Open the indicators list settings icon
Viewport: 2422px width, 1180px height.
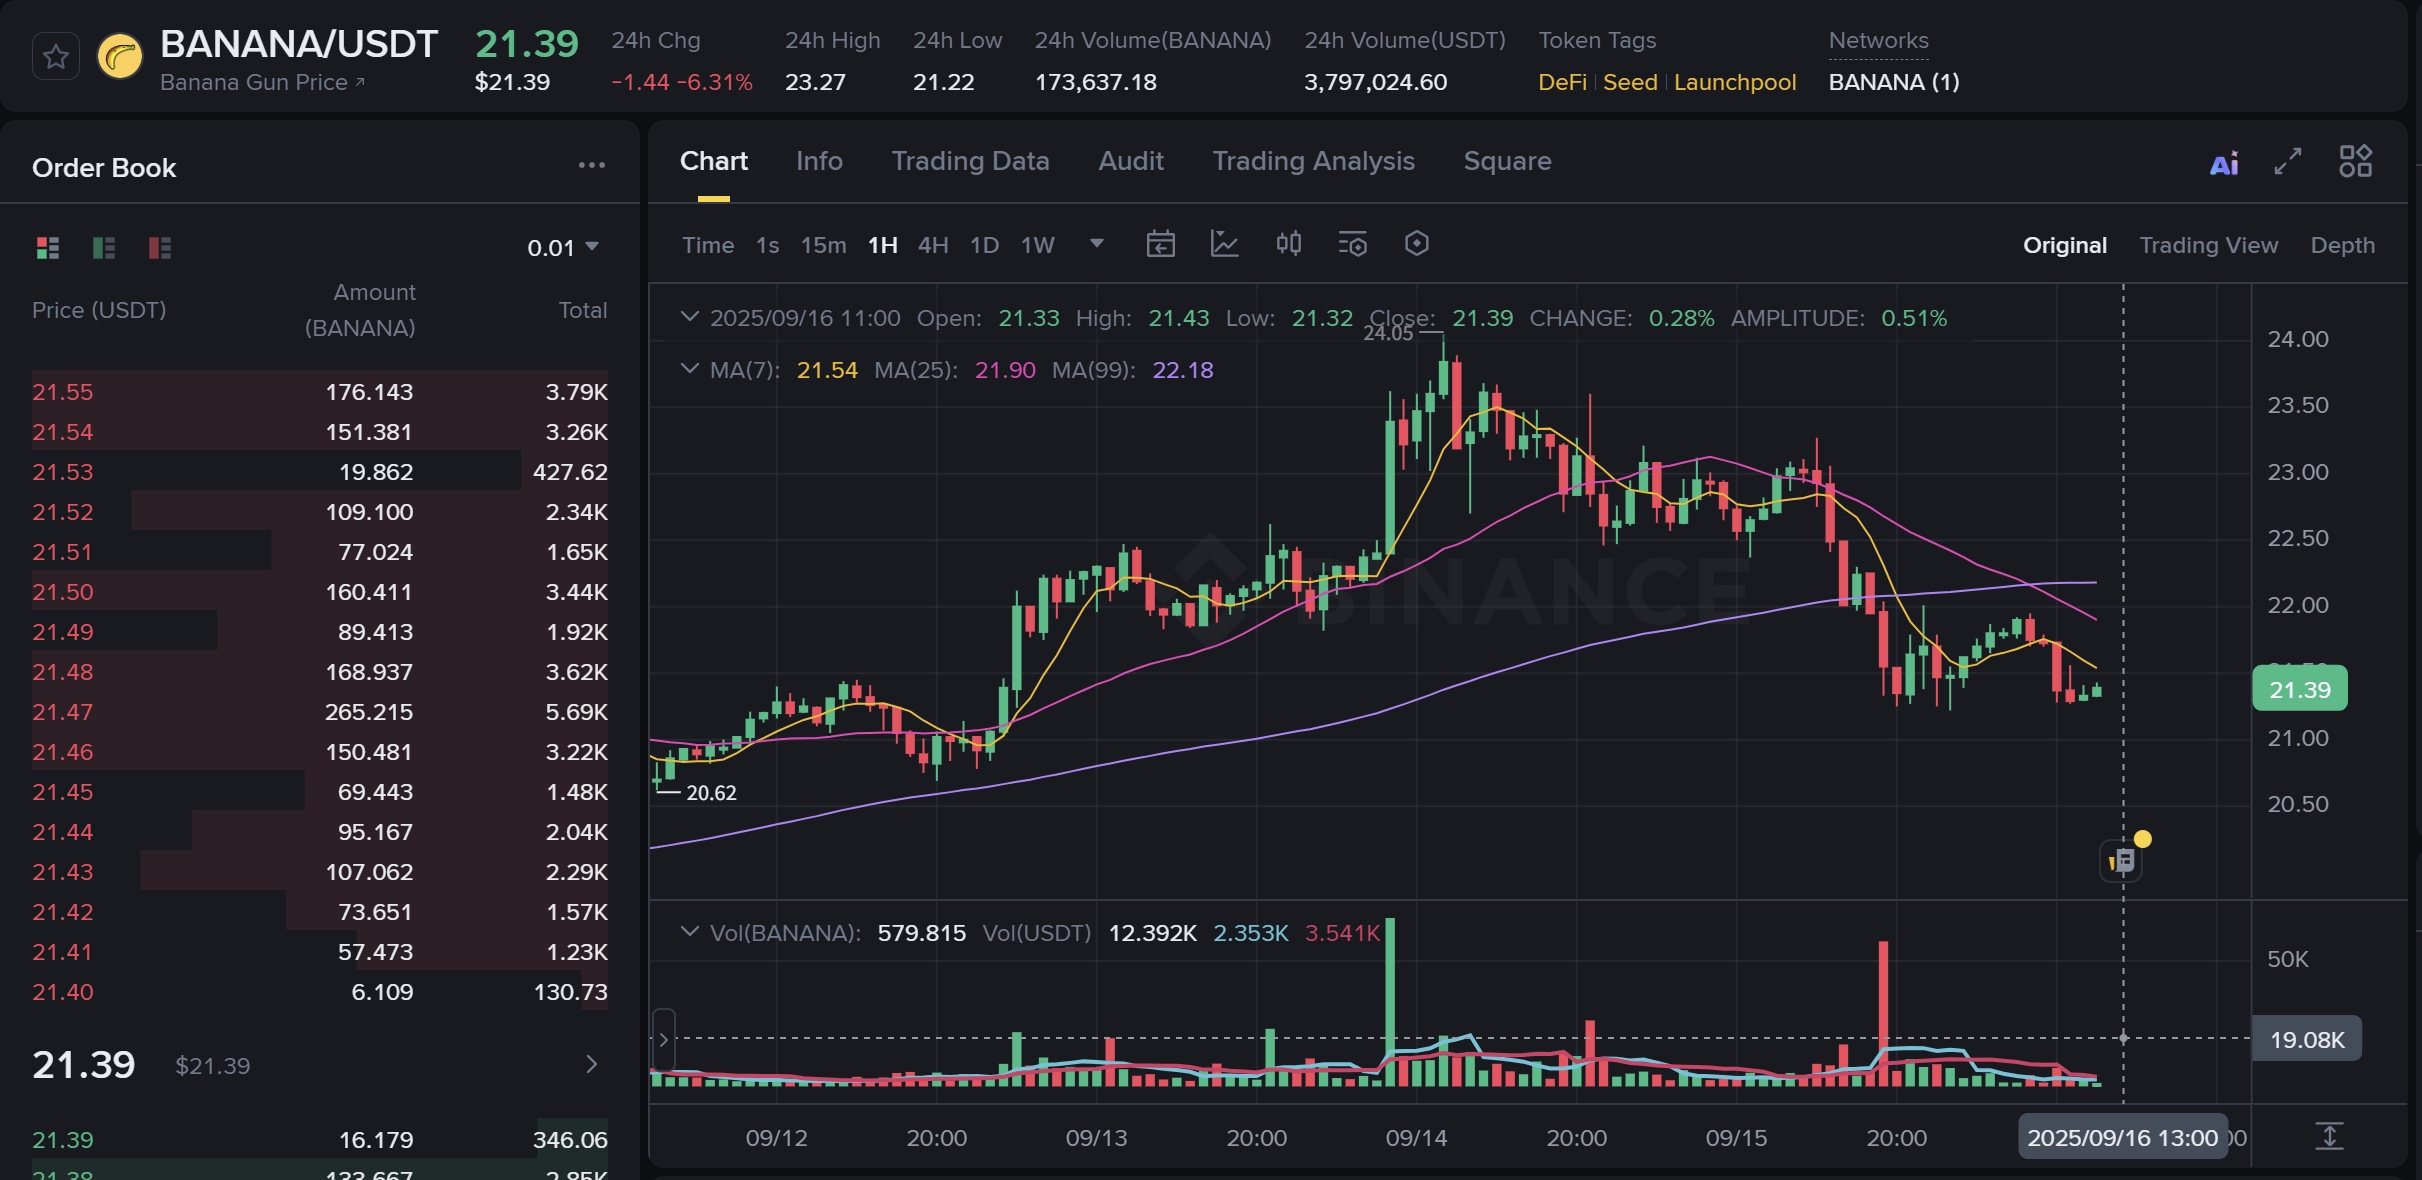point(1353,244)
